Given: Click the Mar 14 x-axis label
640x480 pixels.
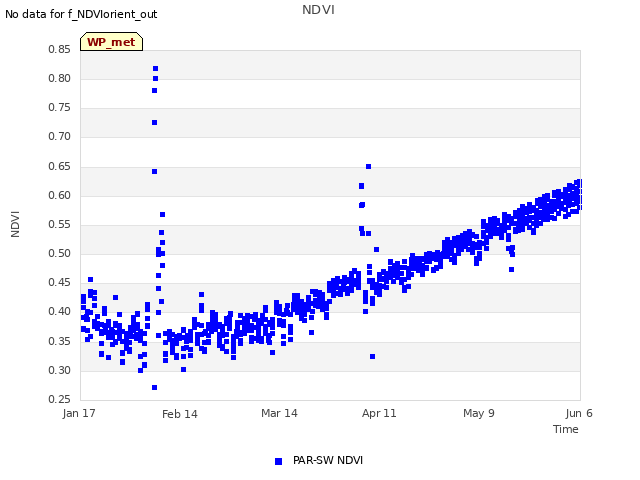Looking at the screenshot, I should 279,413.
